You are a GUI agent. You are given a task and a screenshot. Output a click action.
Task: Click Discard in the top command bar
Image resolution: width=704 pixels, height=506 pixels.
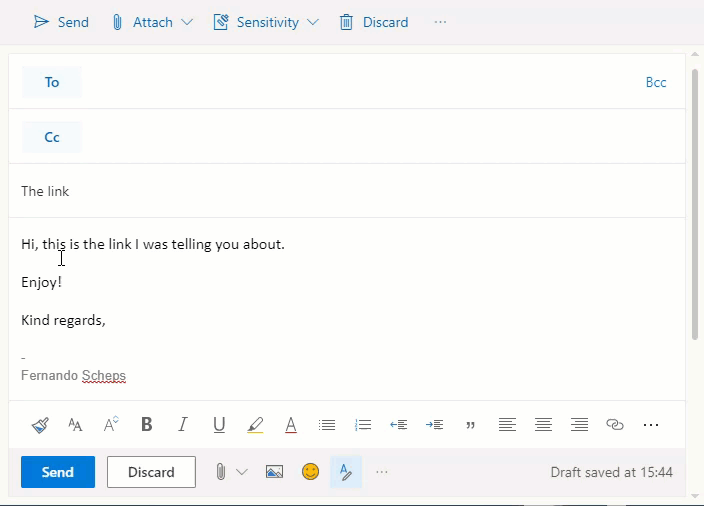(x=374, y=22)
